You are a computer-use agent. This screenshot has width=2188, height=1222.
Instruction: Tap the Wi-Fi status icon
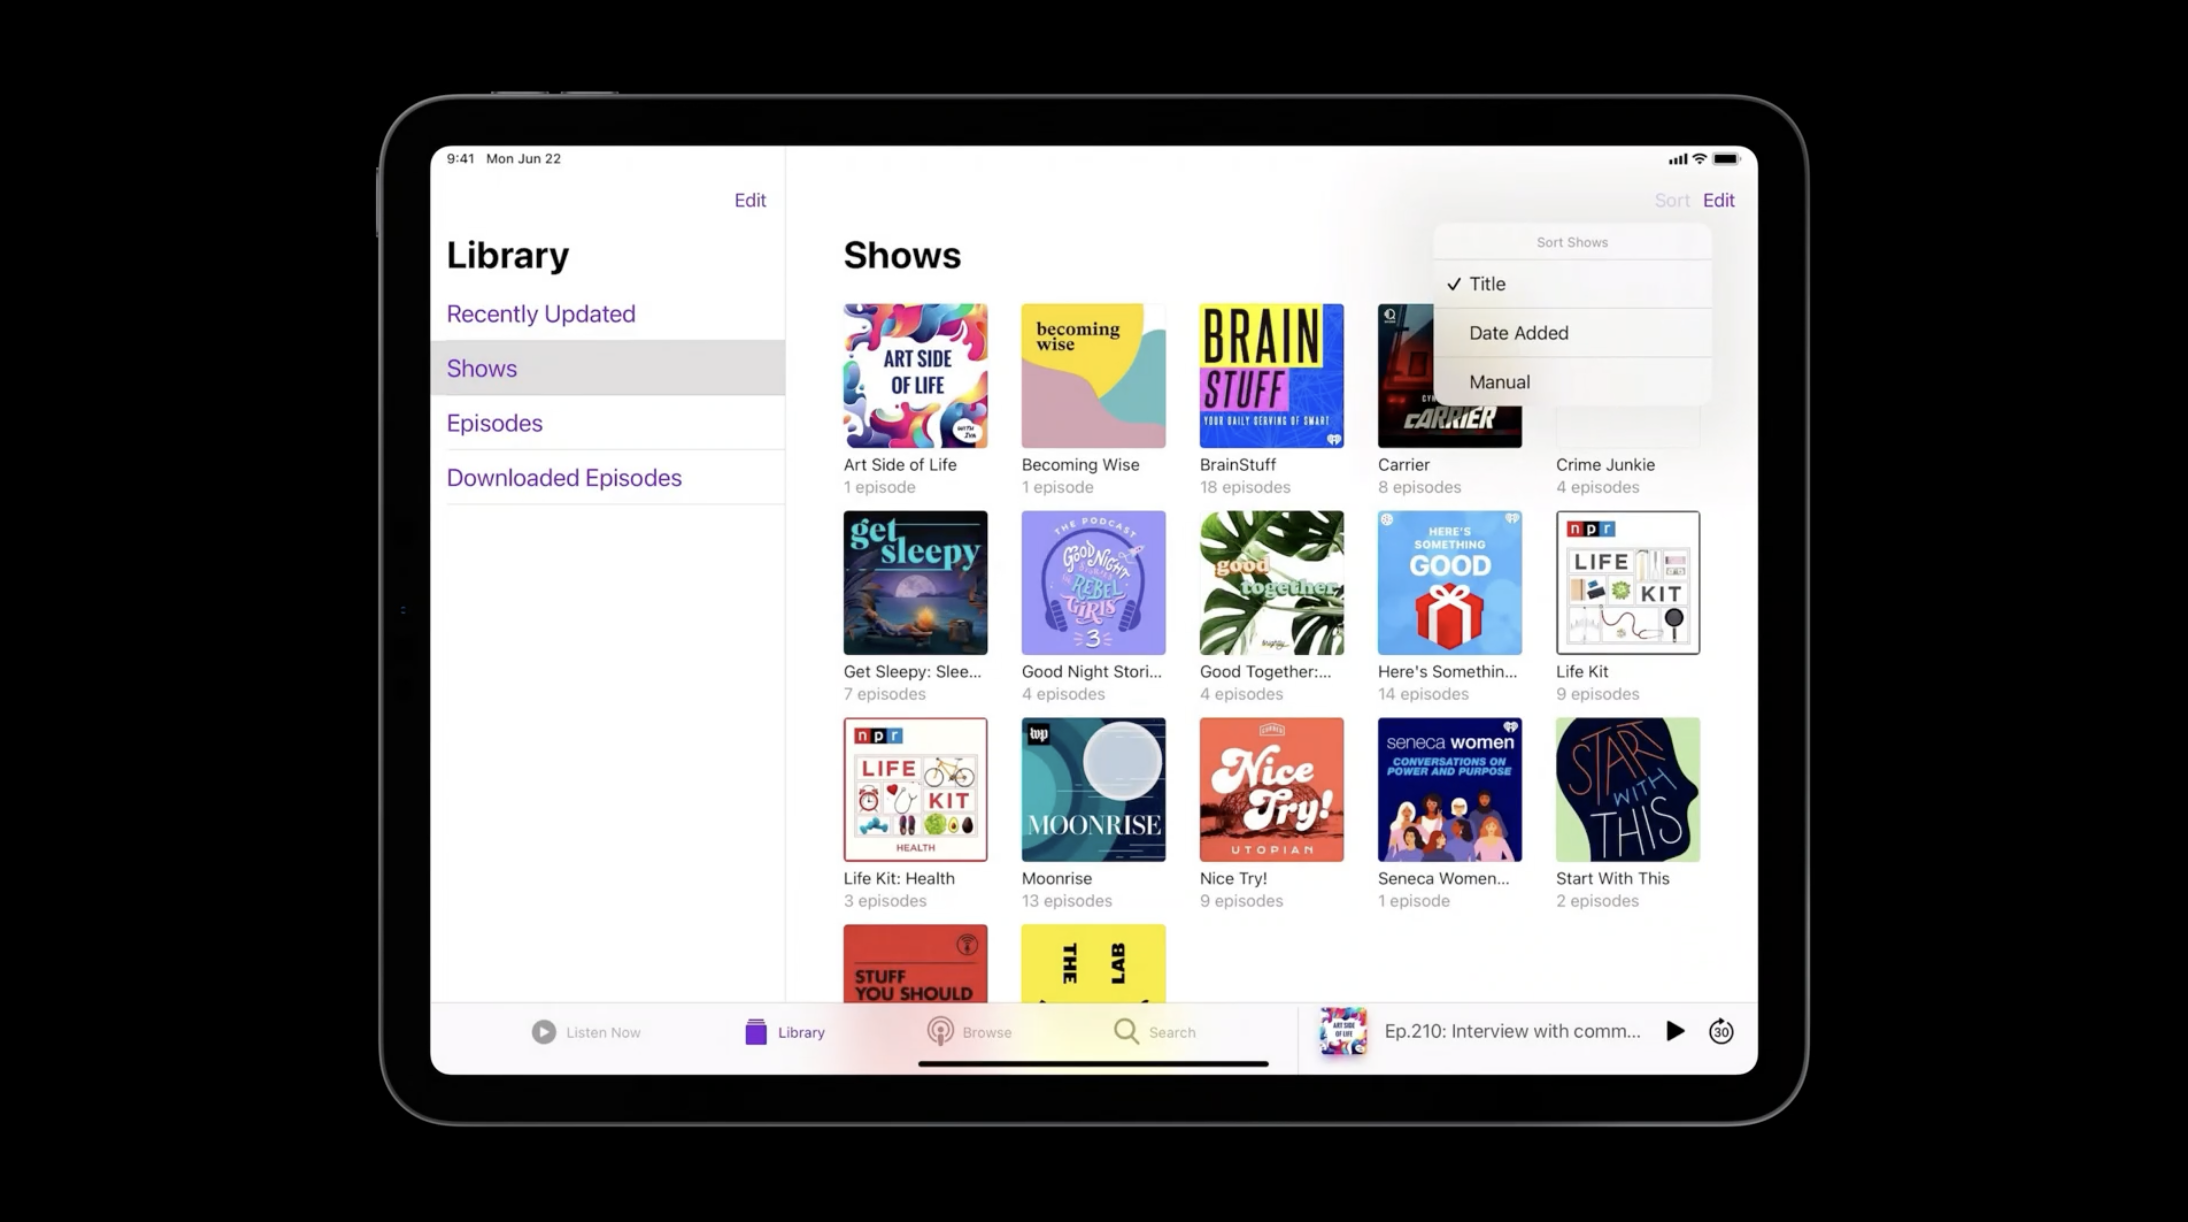point(1699,159)
